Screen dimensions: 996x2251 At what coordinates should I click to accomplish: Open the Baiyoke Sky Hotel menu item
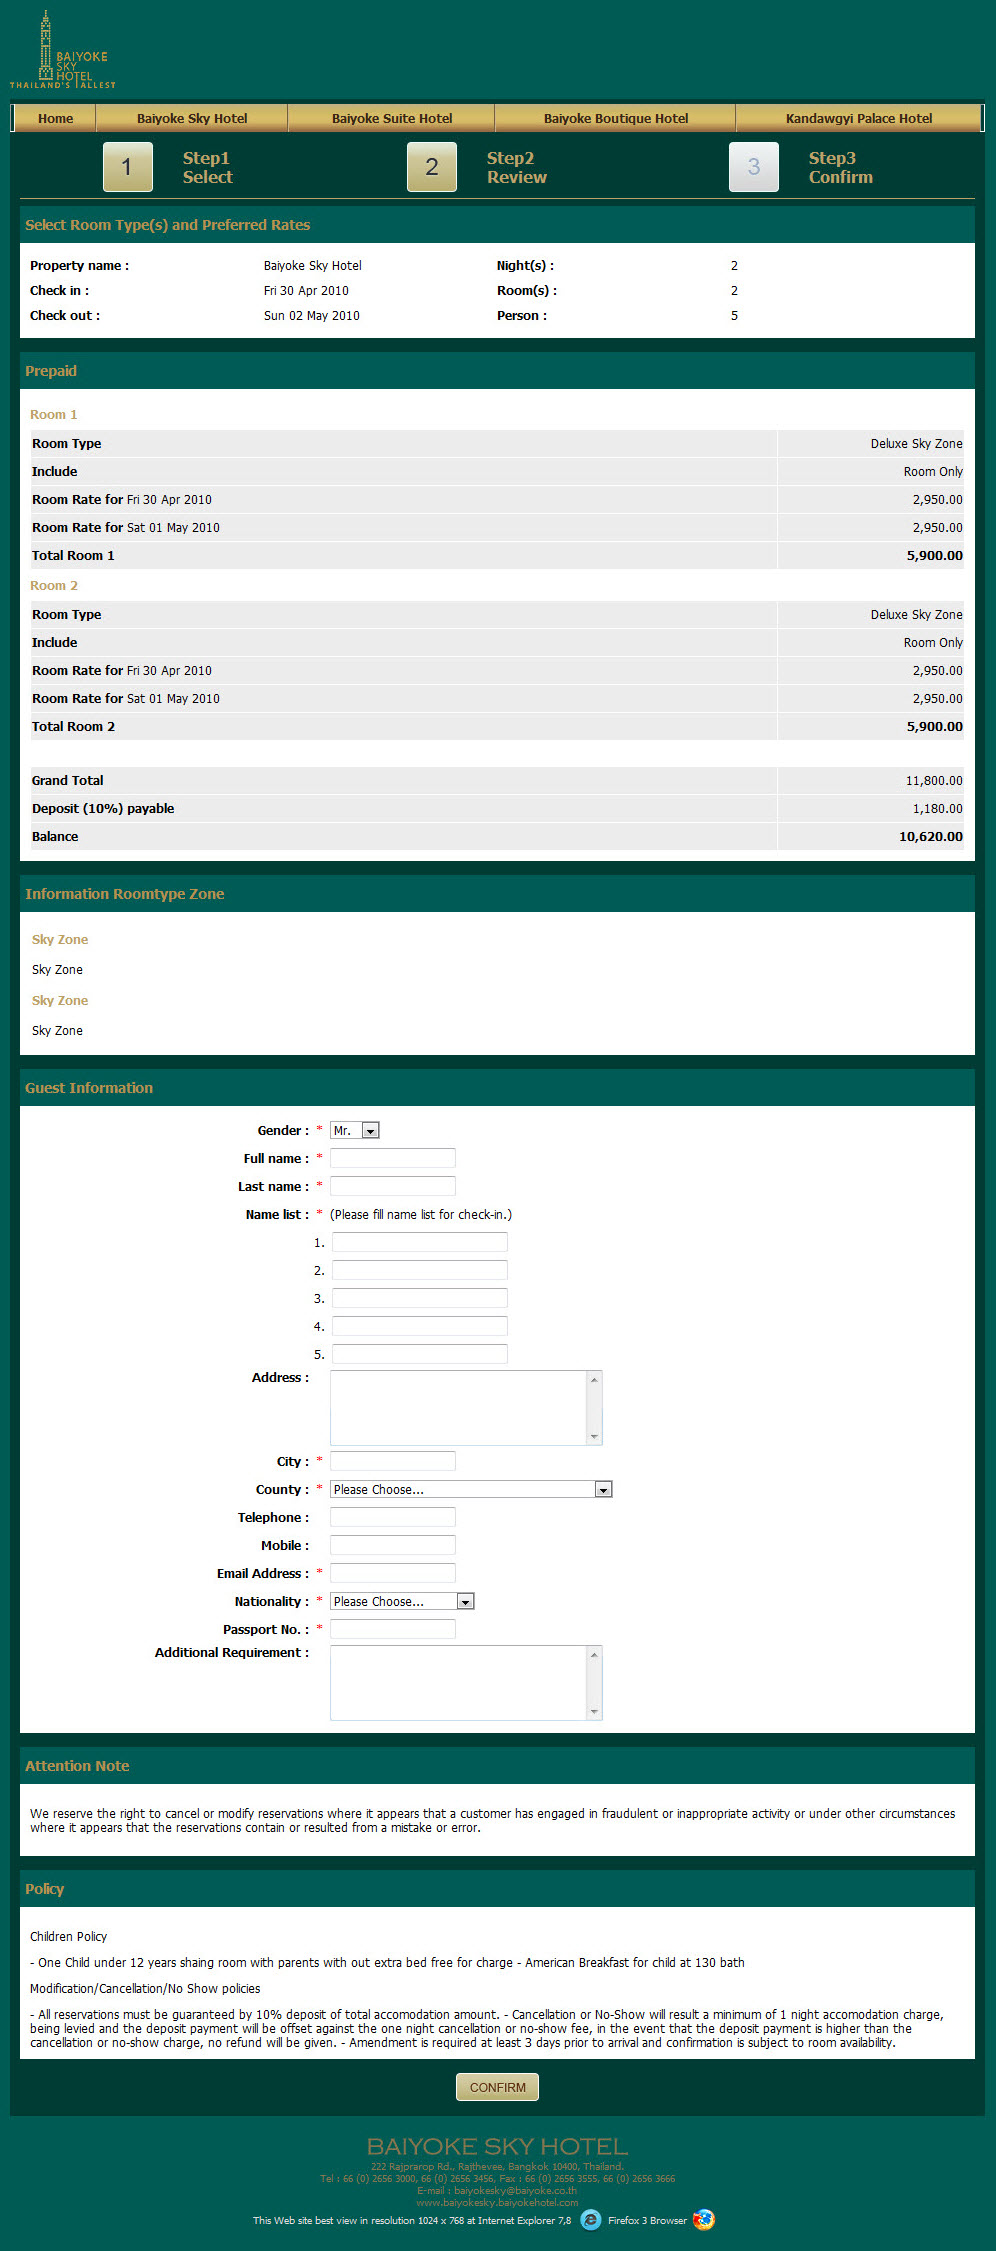coord(192,118)
